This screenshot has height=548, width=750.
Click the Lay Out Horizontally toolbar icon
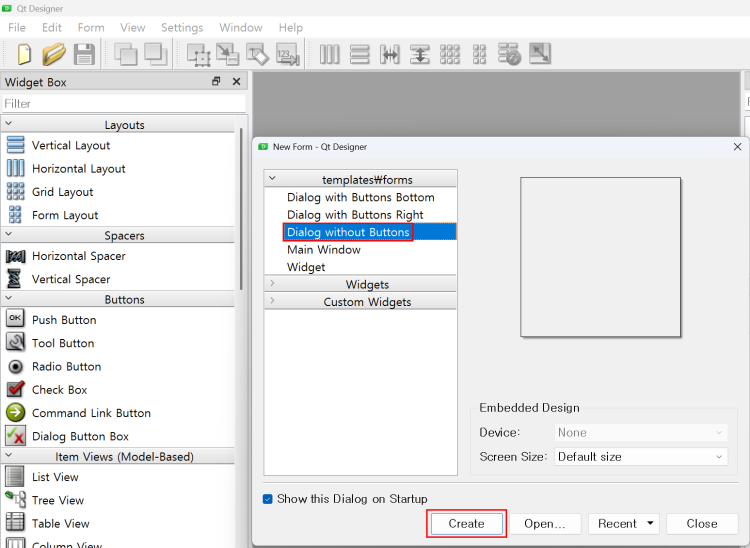tap(330, 54)
